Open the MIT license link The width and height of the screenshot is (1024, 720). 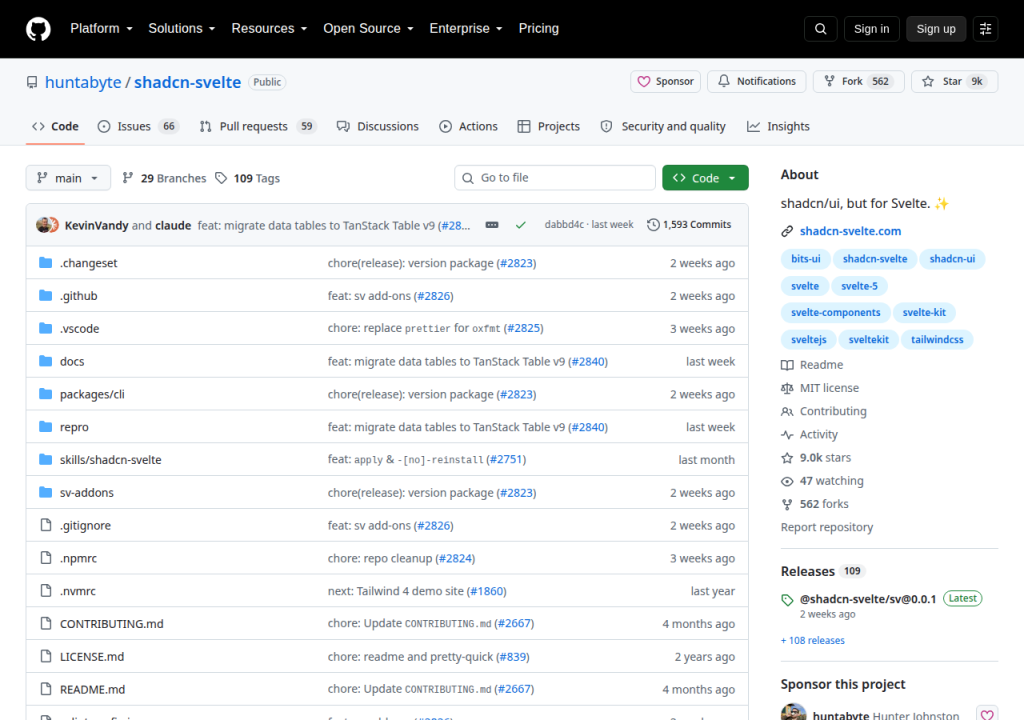click(820, 388)
